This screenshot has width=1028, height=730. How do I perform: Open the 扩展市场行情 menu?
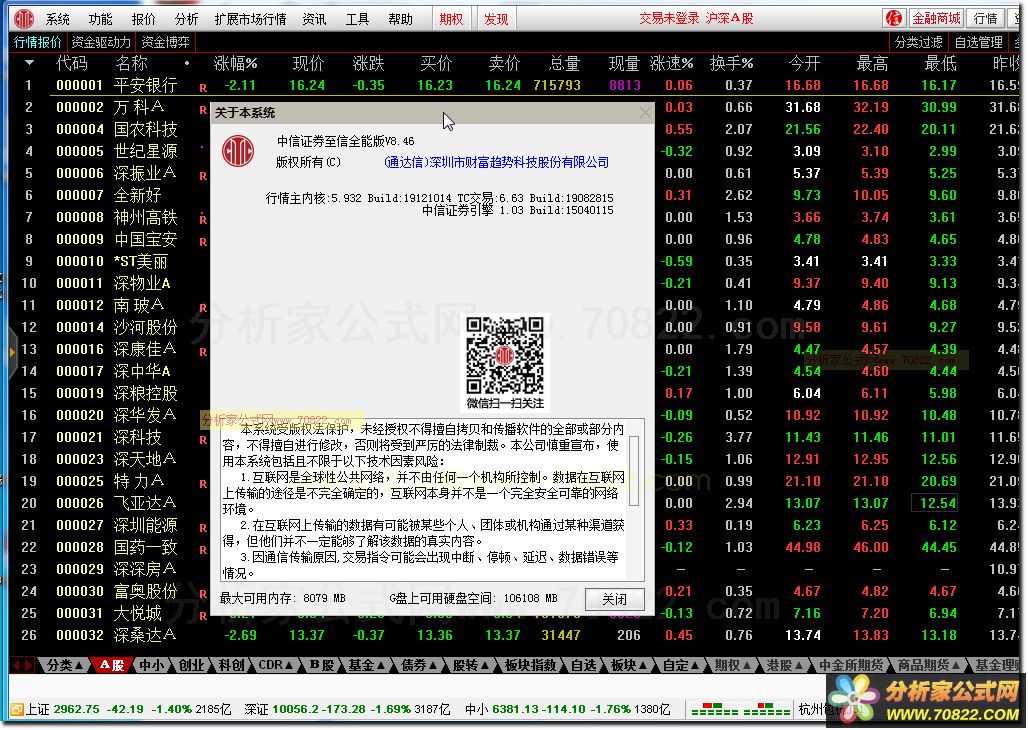pos(250,19)
